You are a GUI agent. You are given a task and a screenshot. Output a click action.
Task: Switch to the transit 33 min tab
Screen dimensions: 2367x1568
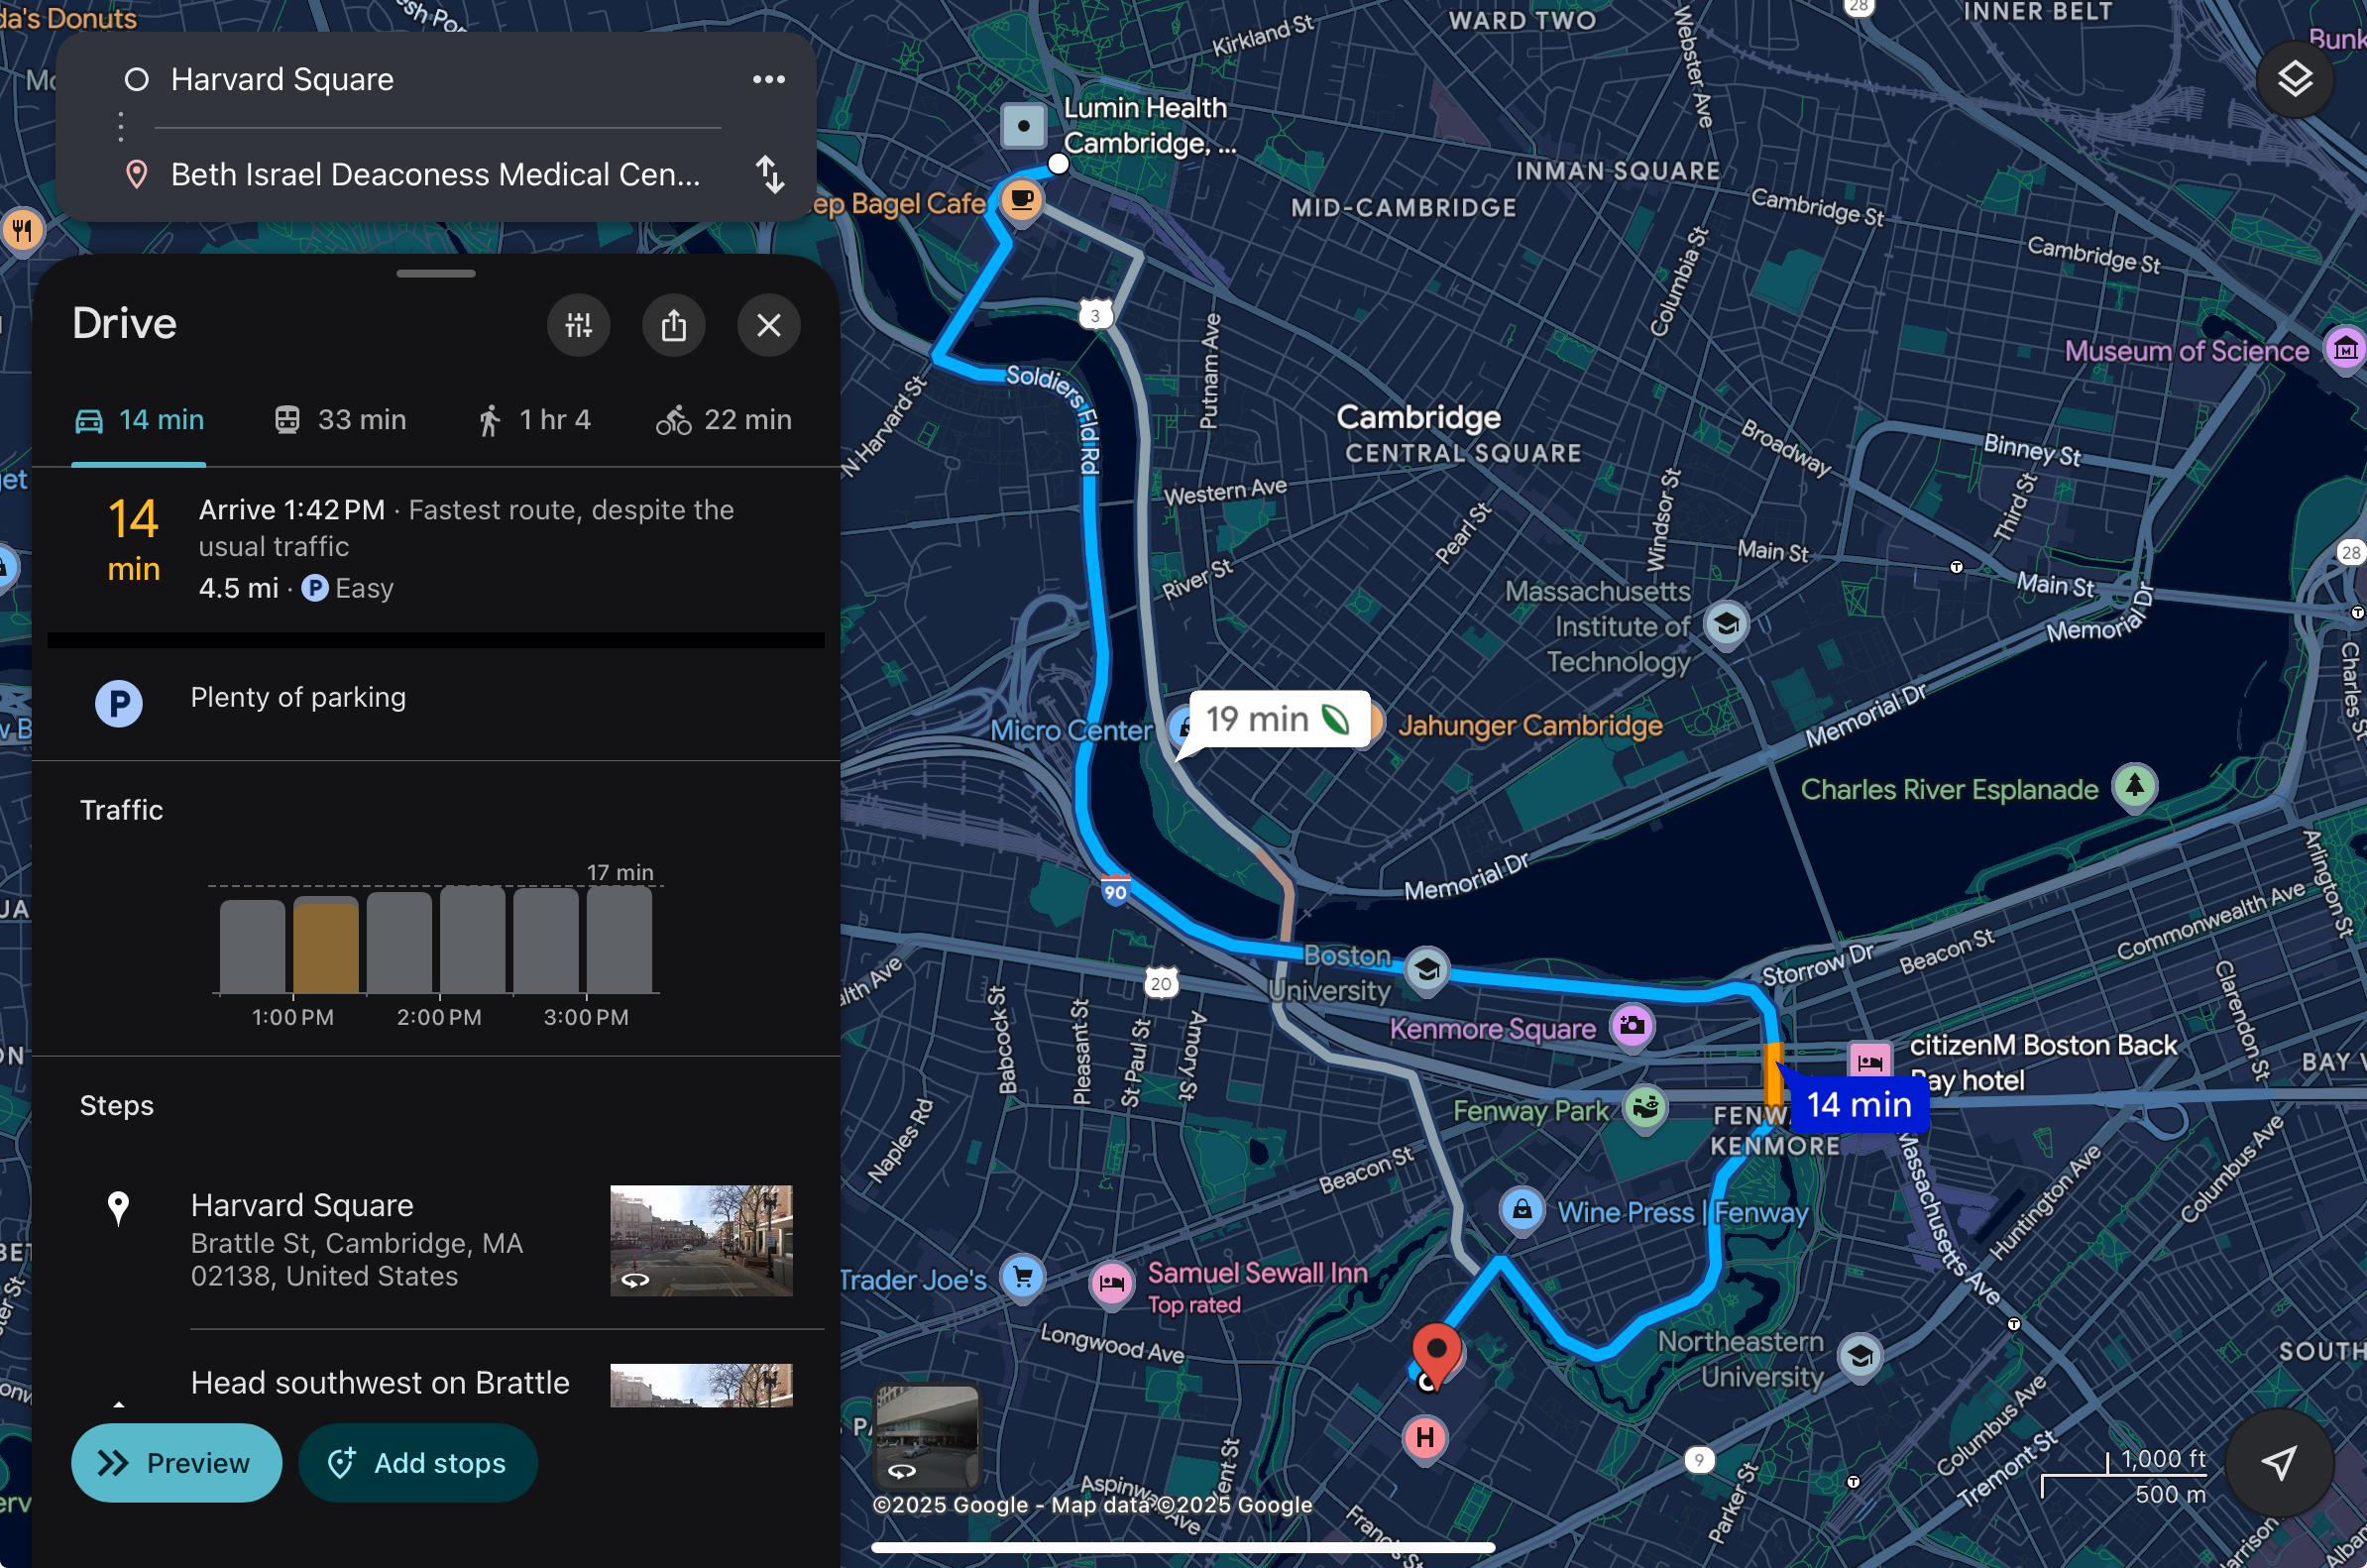[x=340, y=420]
